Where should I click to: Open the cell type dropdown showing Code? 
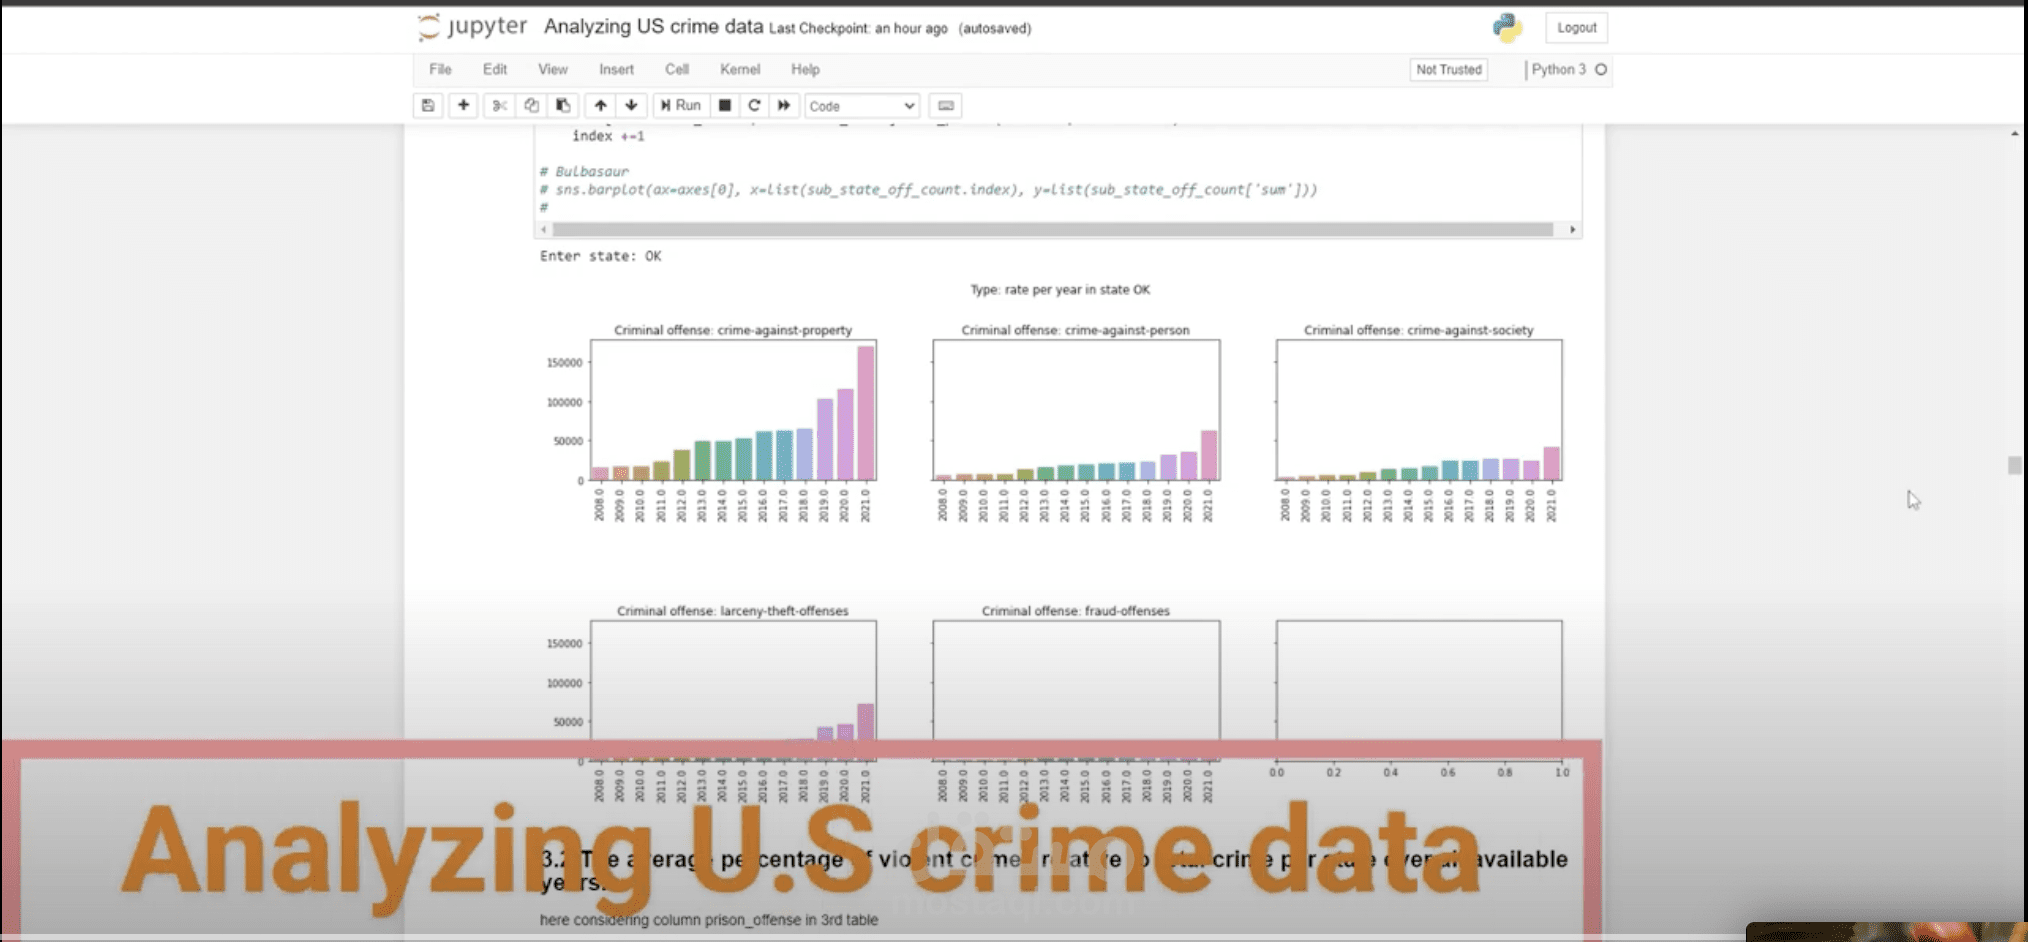pos(861,105)
